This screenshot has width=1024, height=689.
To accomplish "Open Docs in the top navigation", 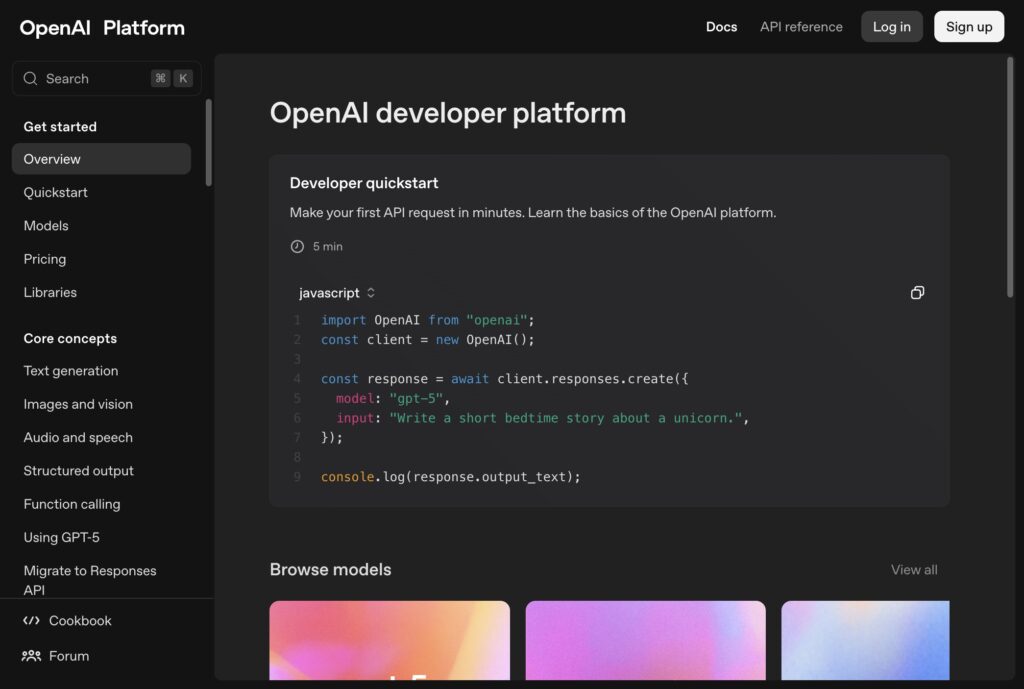I will (x=721, y=27).
